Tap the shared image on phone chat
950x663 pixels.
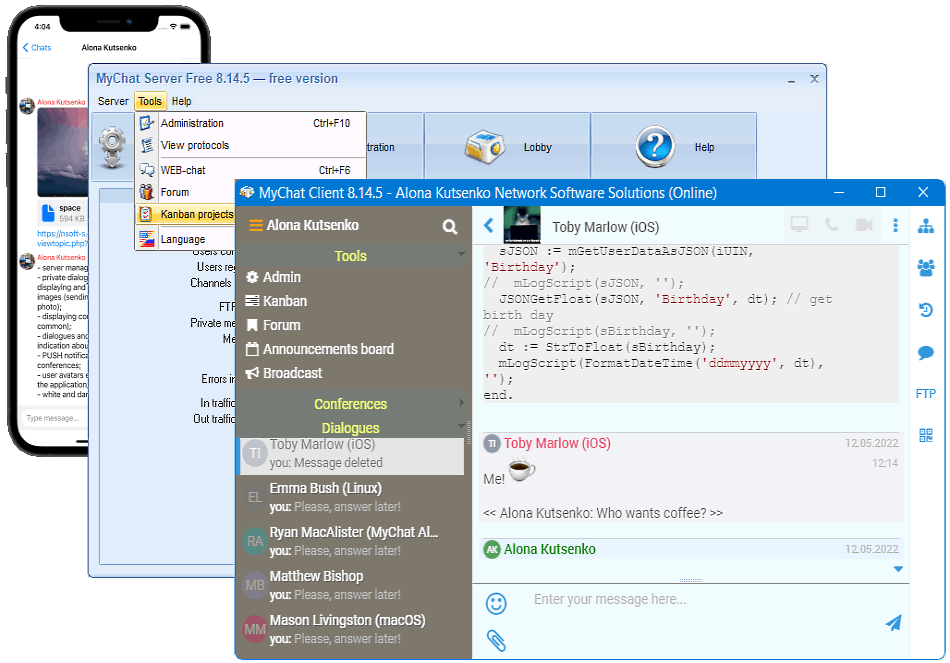(x=63, y=152)
